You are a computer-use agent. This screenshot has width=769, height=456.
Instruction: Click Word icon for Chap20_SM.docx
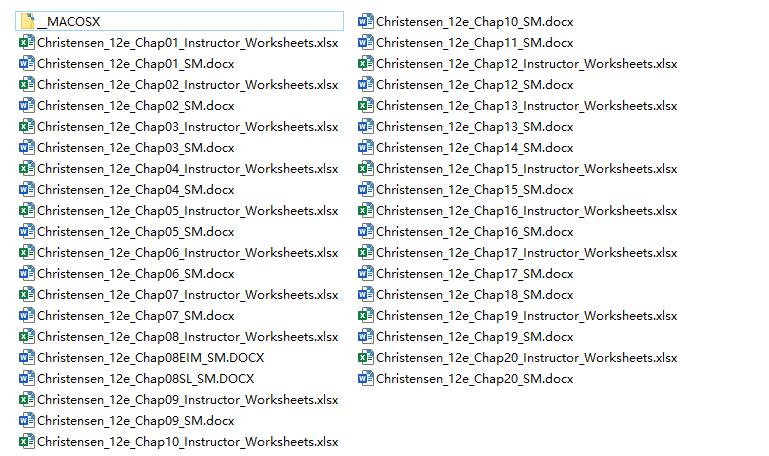tap(366, 379)
